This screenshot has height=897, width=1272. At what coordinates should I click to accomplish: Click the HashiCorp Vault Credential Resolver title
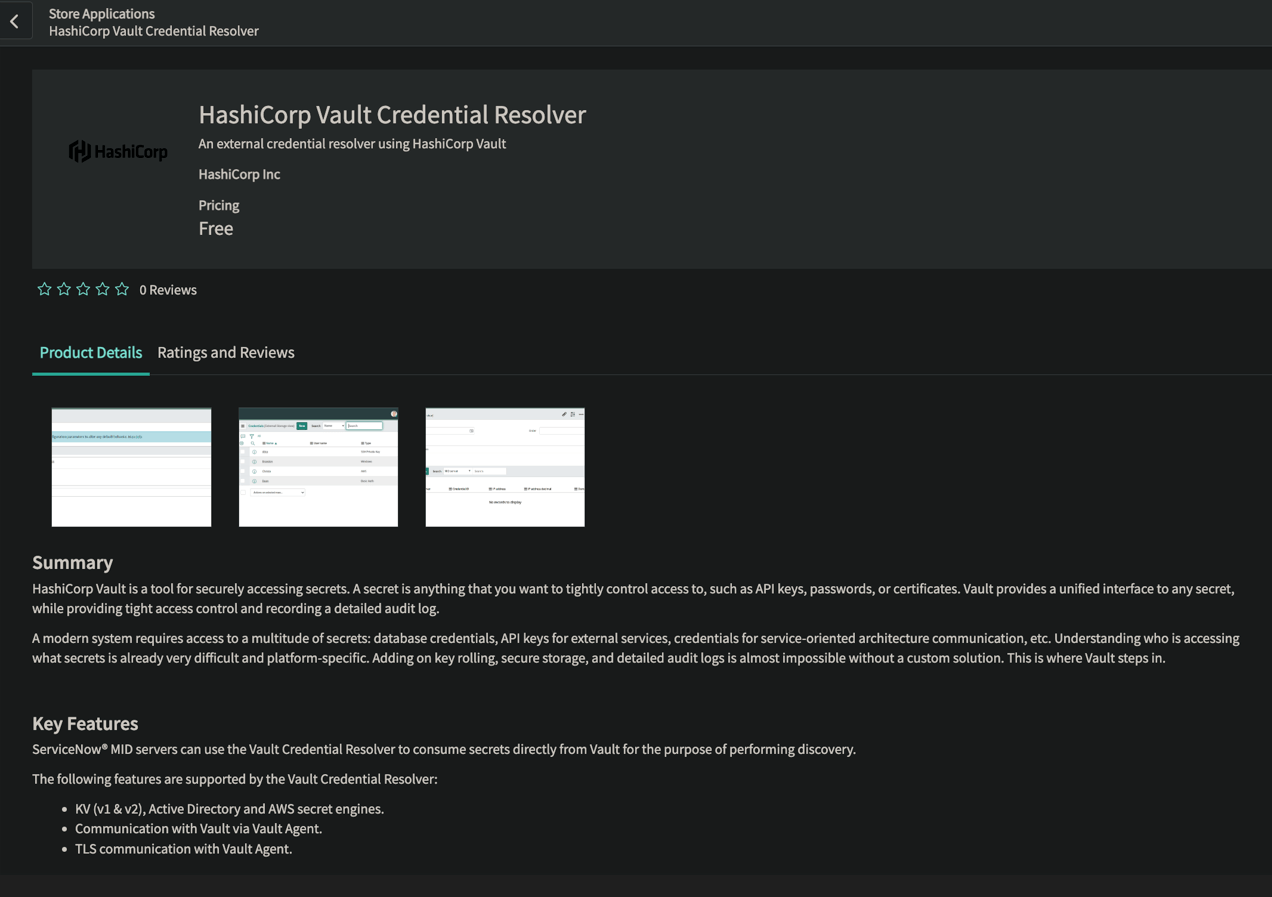392,114
